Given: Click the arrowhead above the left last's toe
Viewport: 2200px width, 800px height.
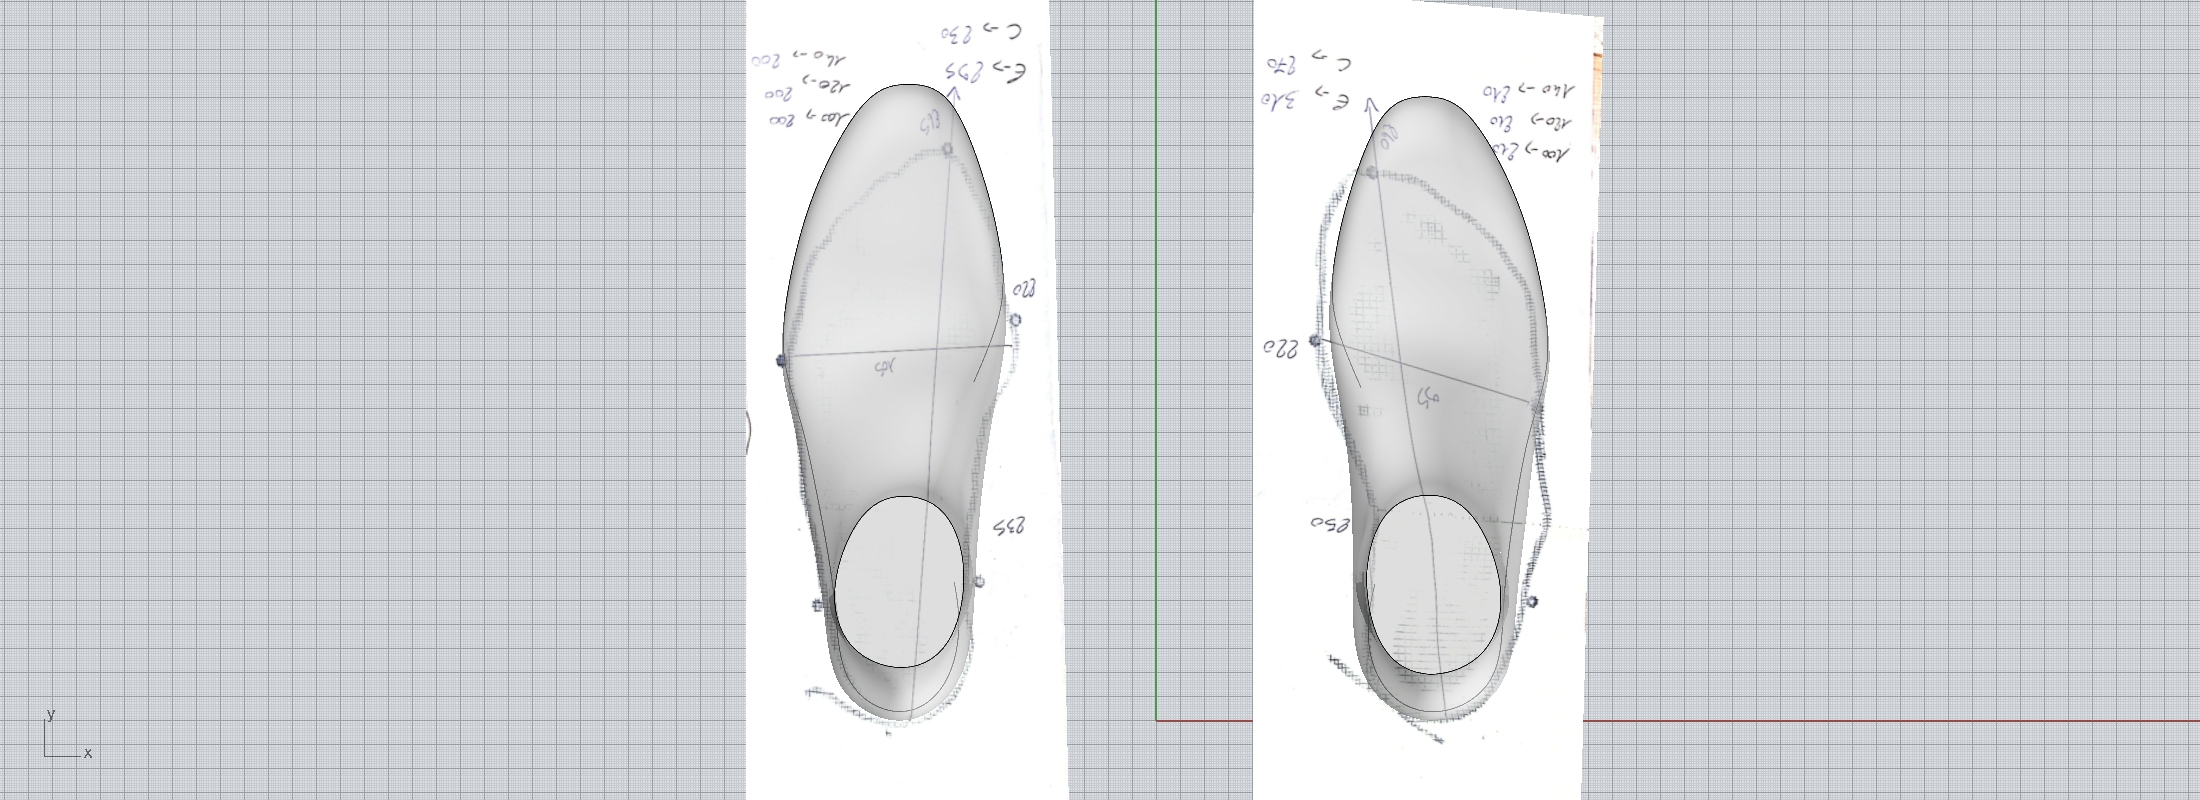Looking at the screenshot, I should [x=953, y=94].
